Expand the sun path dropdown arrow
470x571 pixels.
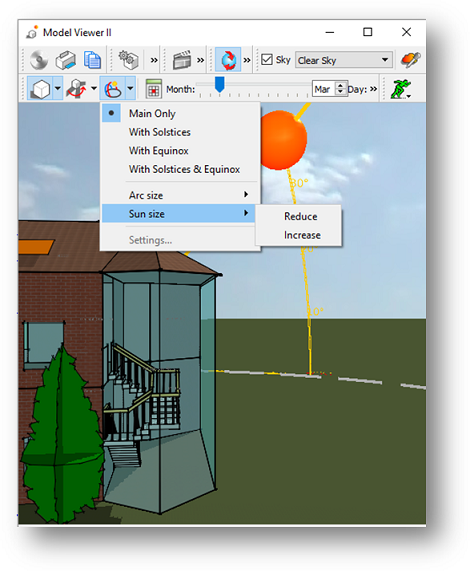(130, 88)
